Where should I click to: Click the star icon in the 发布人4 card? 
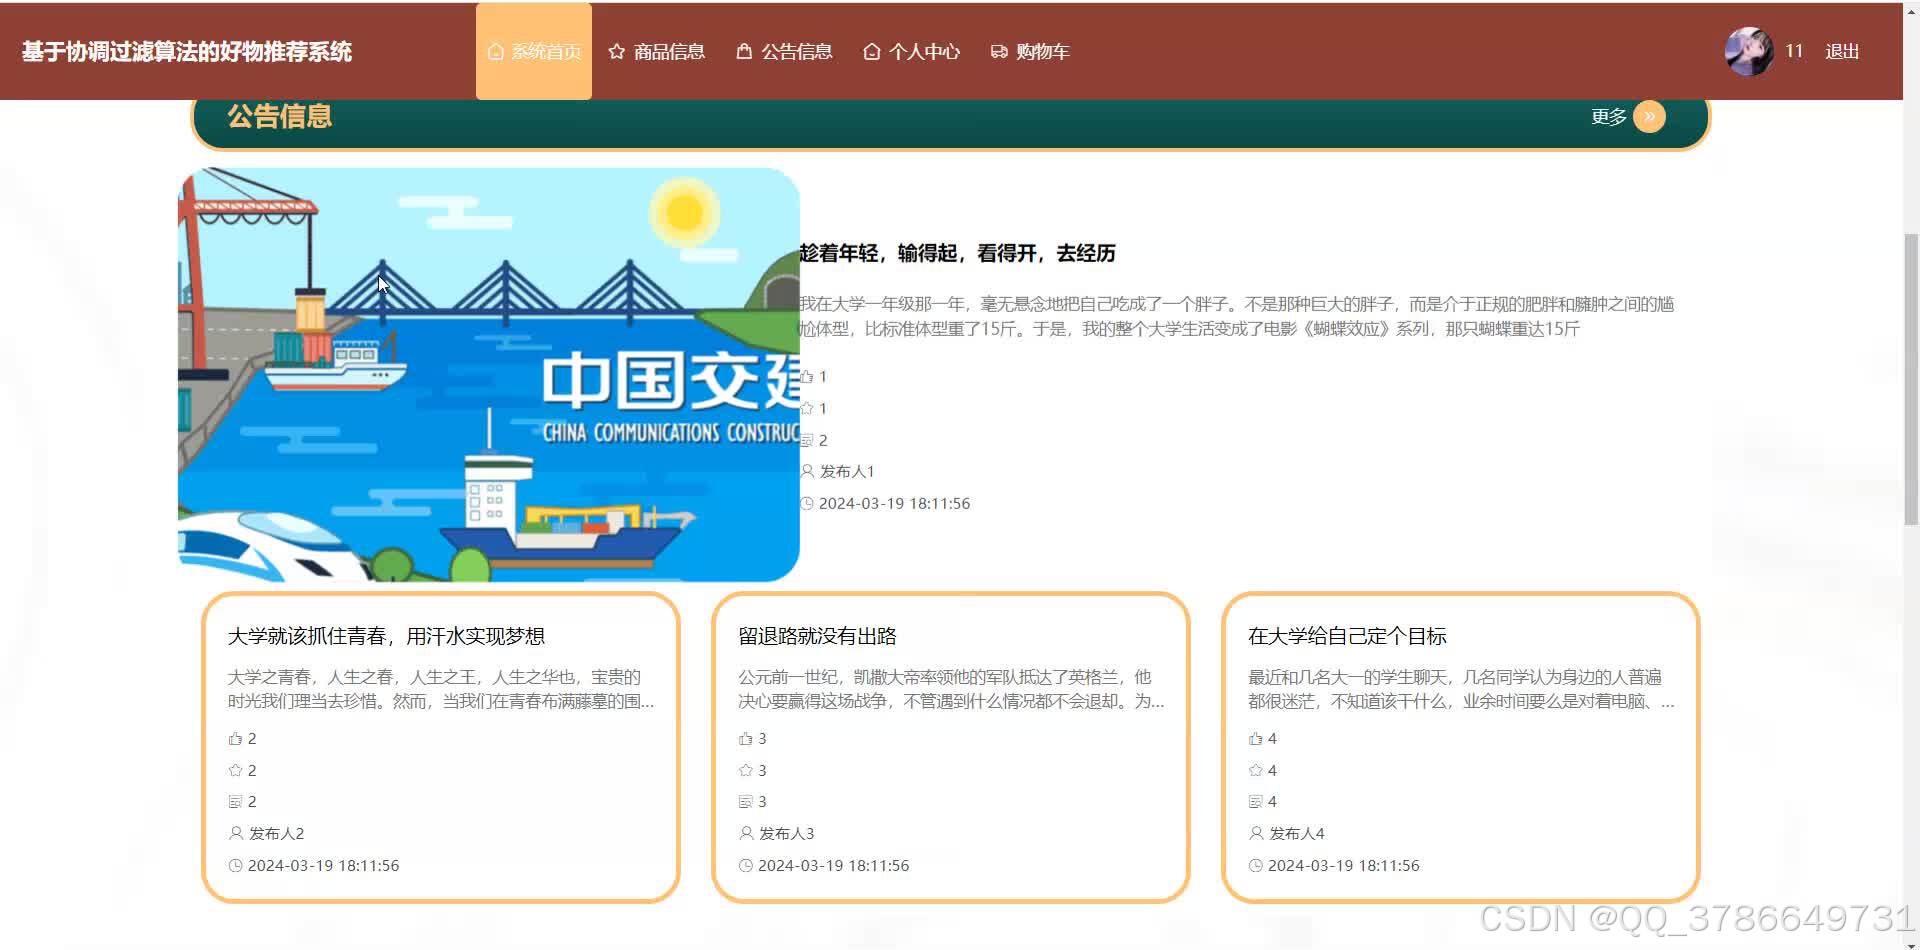point(1255,770)
